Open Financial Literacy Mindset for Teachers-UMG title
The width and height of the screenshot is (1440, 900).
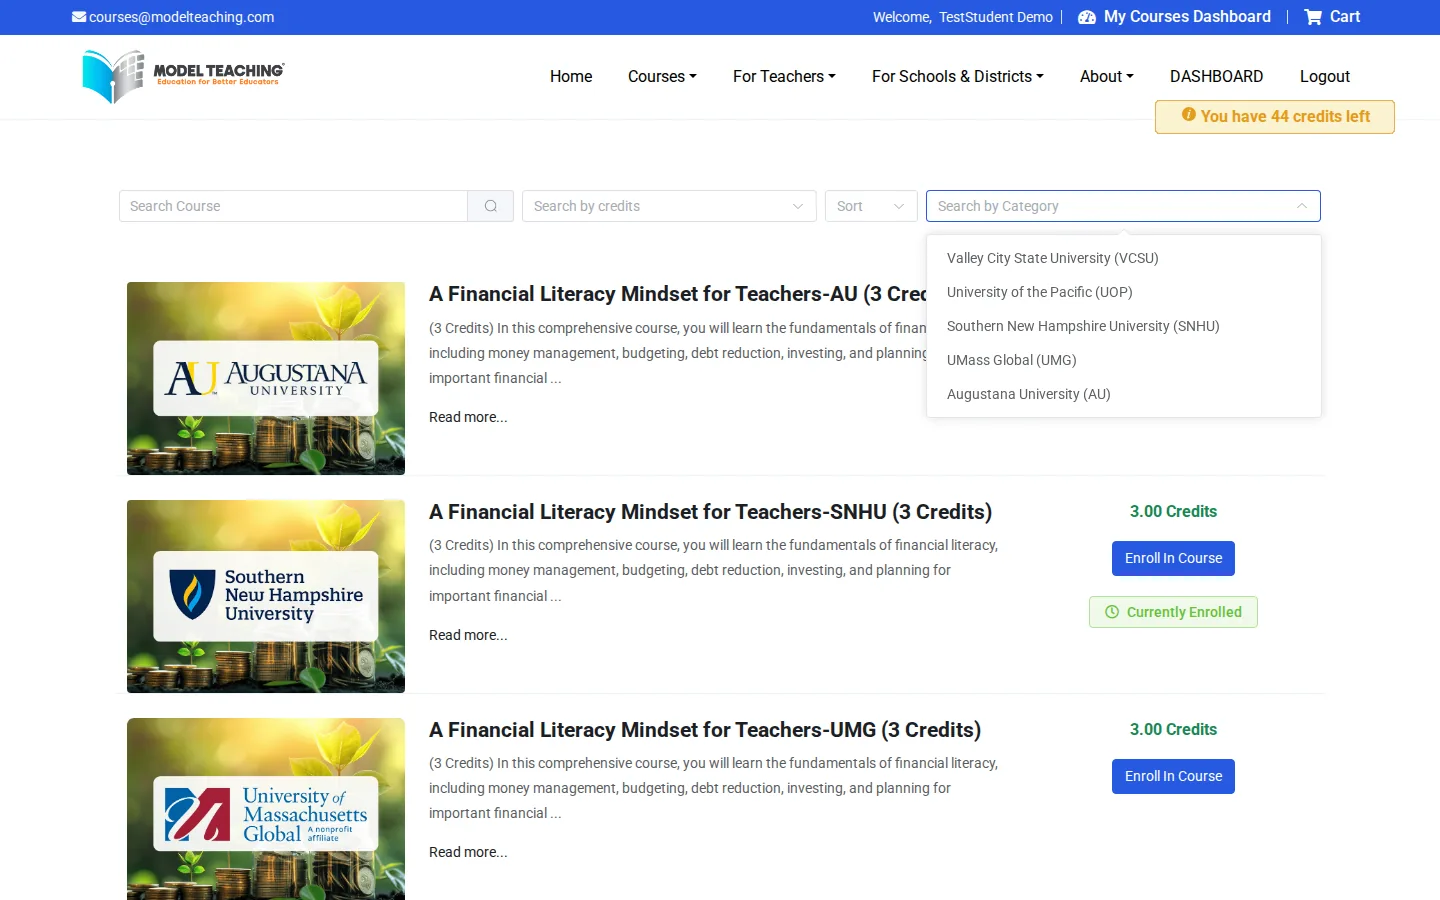705,730
